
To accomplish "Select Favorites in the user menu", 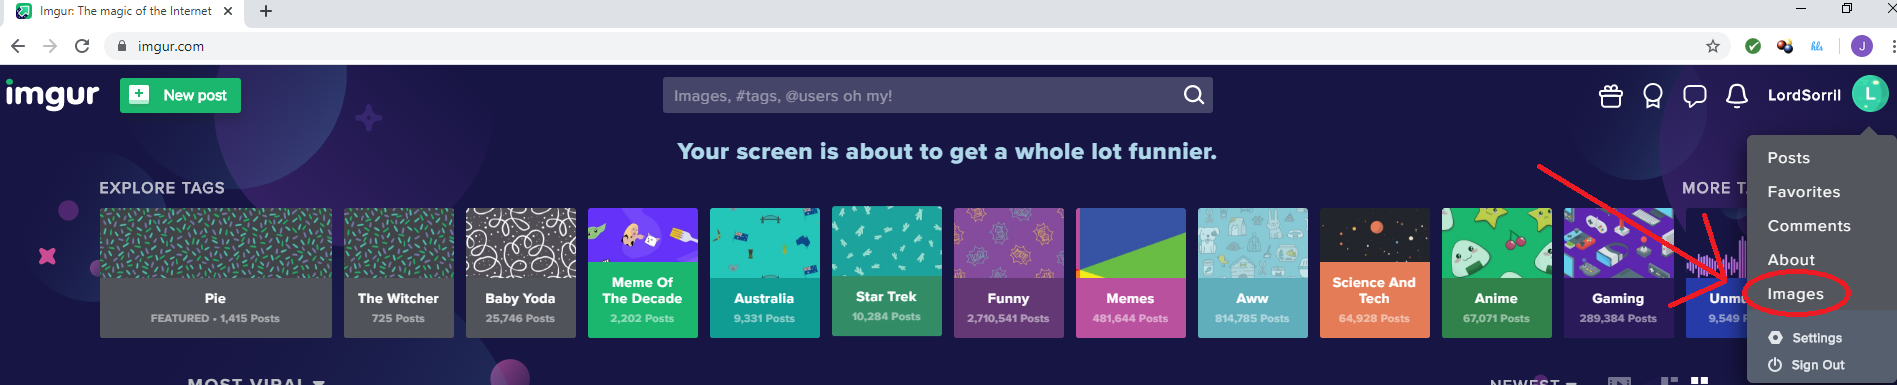I will pyautogui.click(x=1803, y=192).
